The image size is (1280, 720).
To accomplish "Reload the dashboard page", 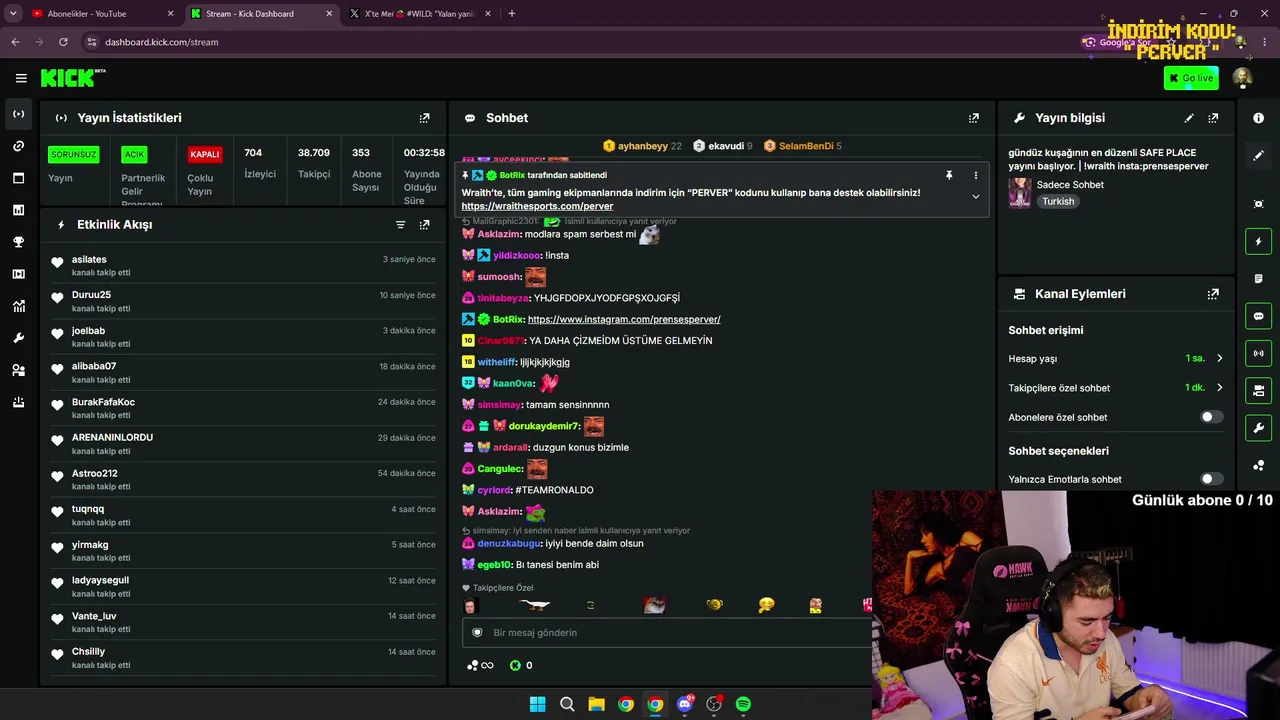I will pos(63,42).
